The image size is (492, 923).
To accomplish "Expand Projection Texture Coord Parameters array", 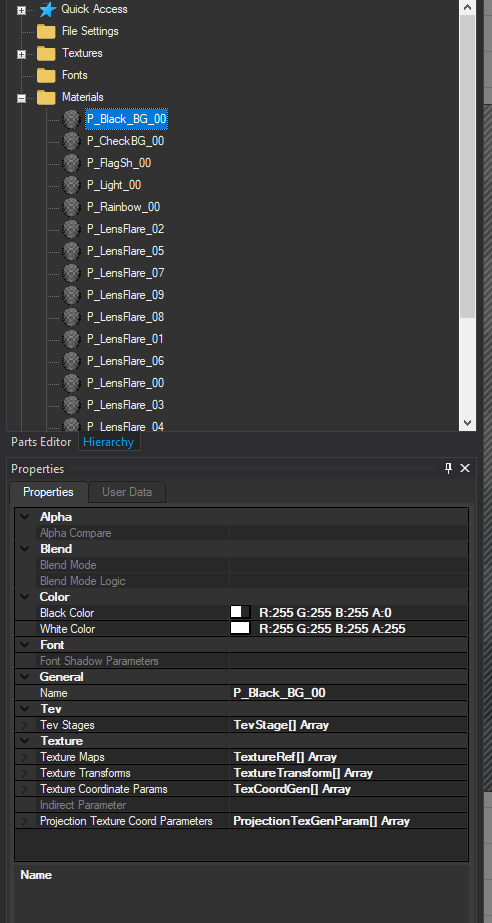I will click(x=25, y=821).
